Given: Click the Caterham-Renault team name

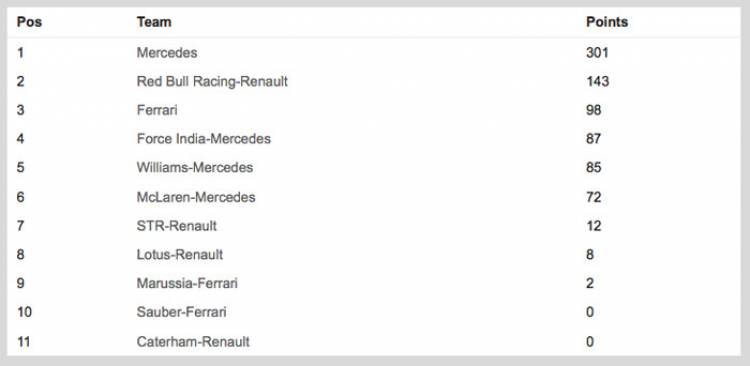Looking at the screenshot, I should click(193, 342).
